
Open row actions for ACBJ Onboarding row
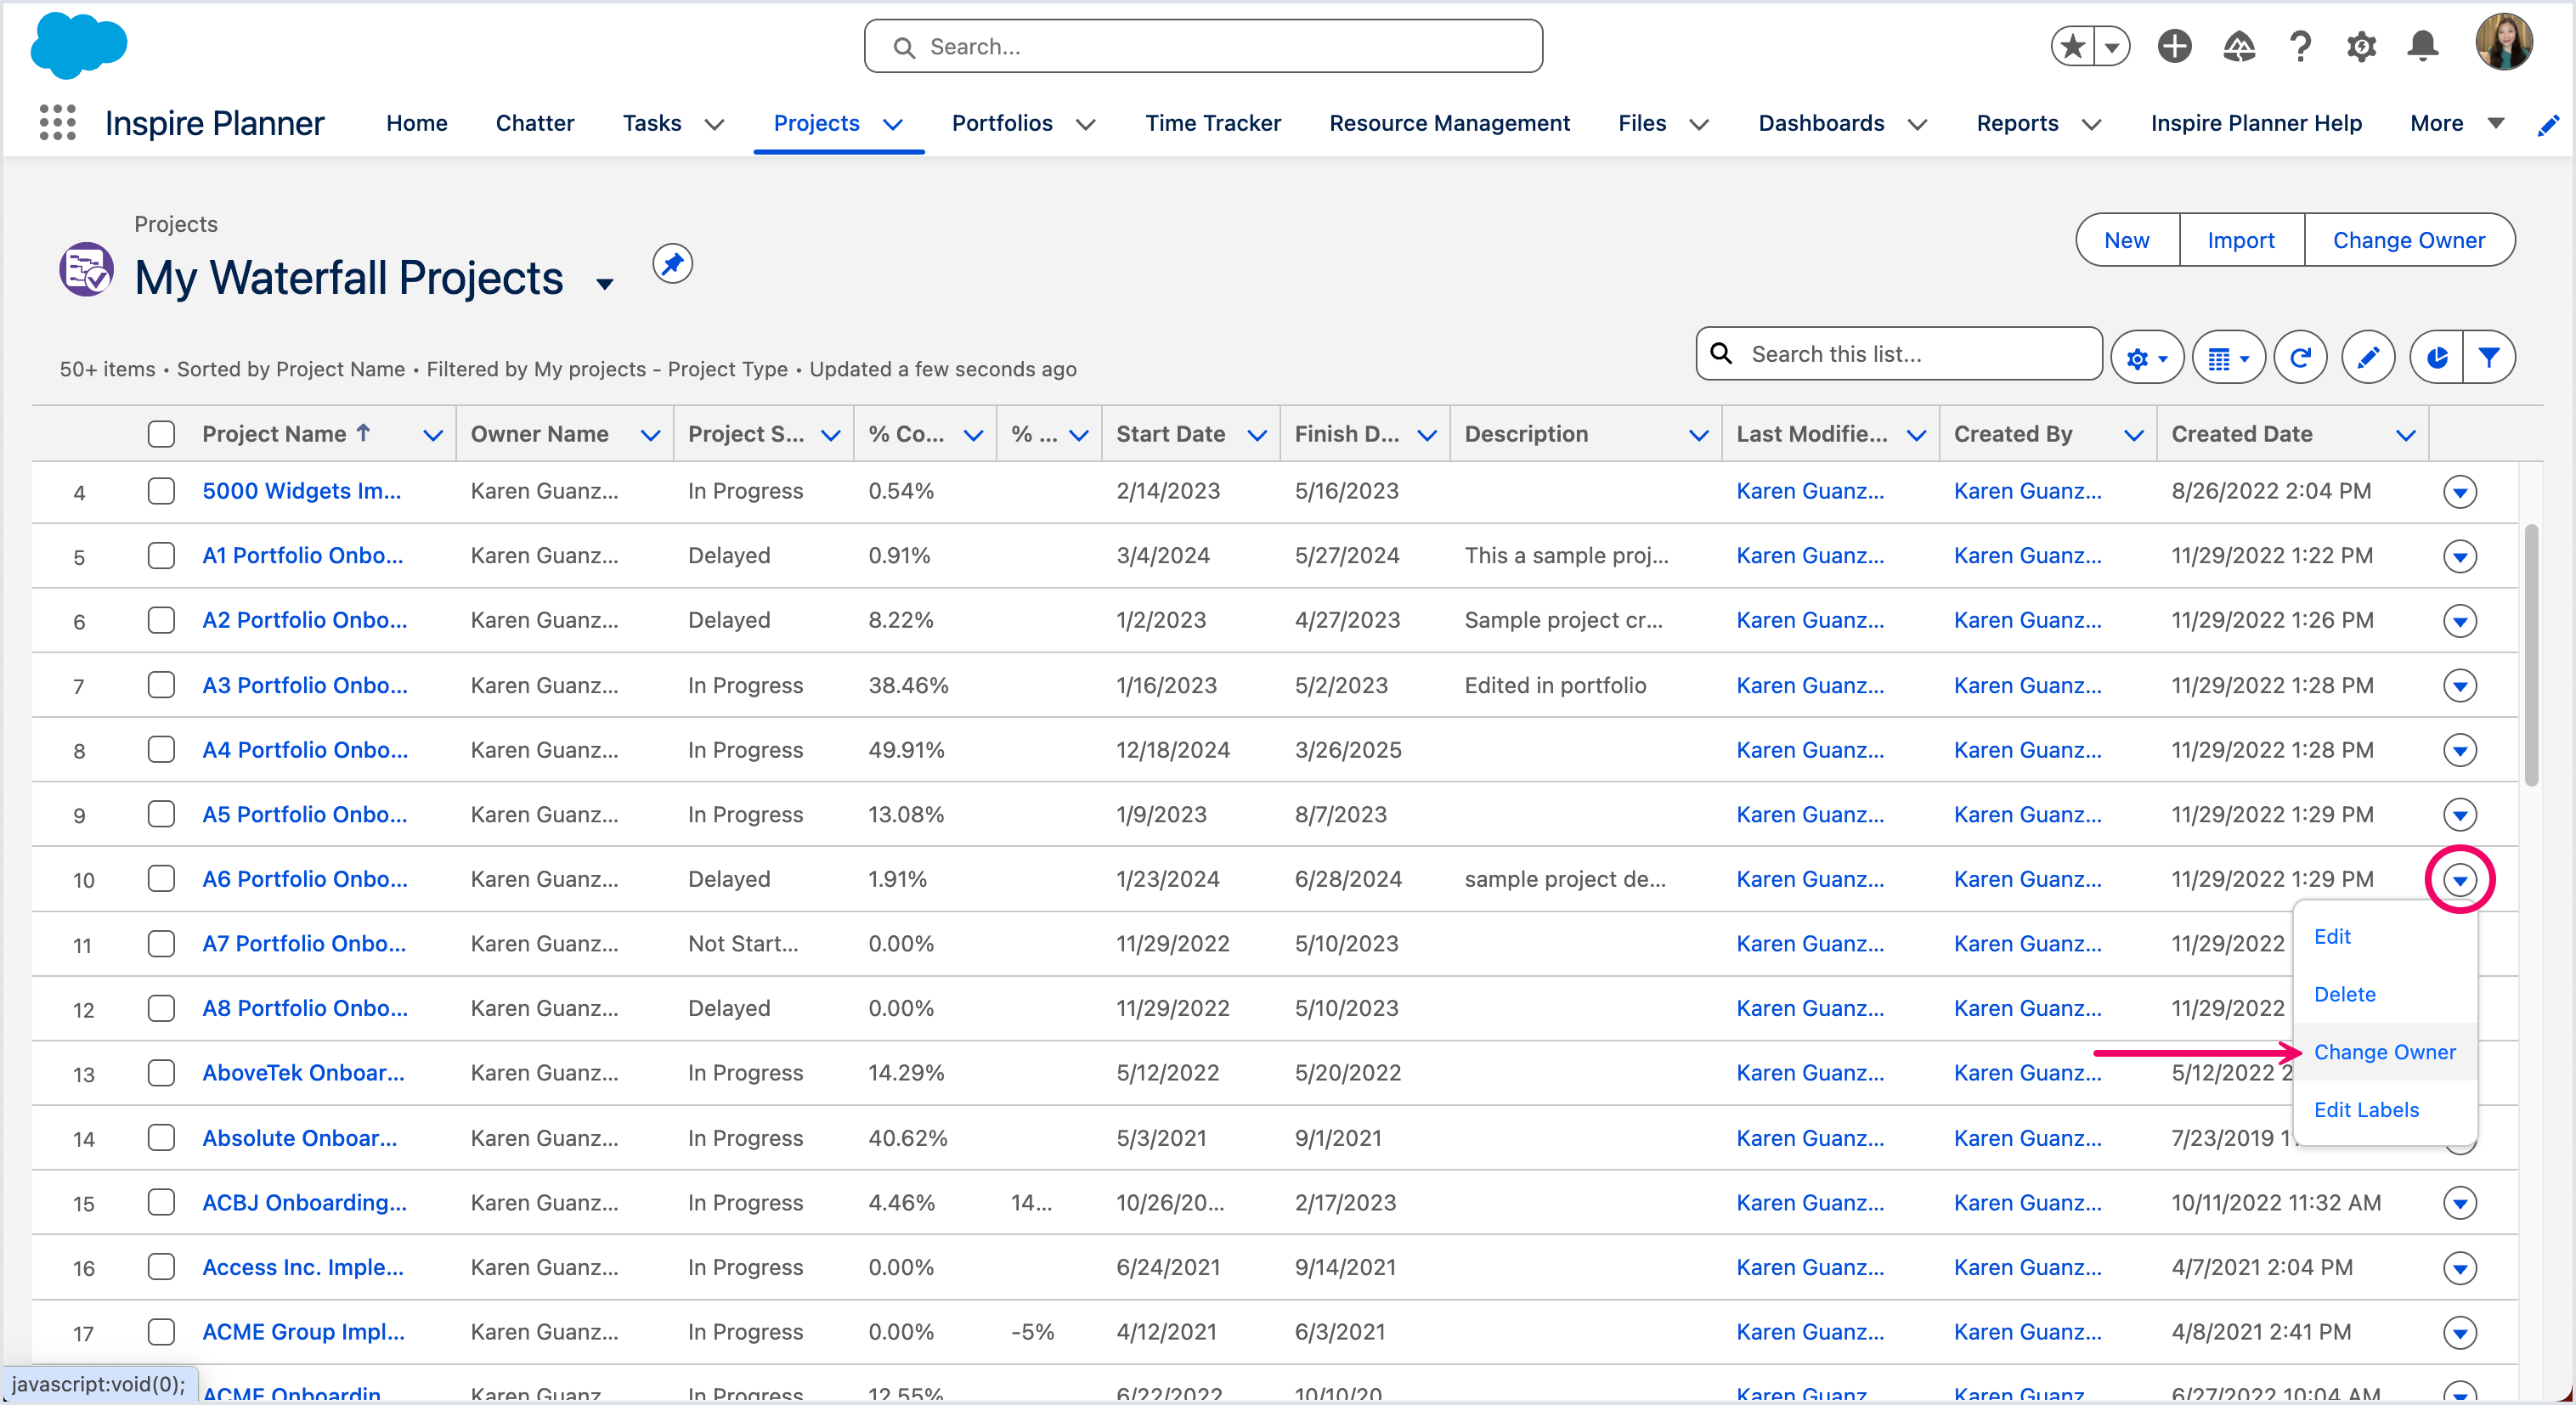[2459, 1203]
